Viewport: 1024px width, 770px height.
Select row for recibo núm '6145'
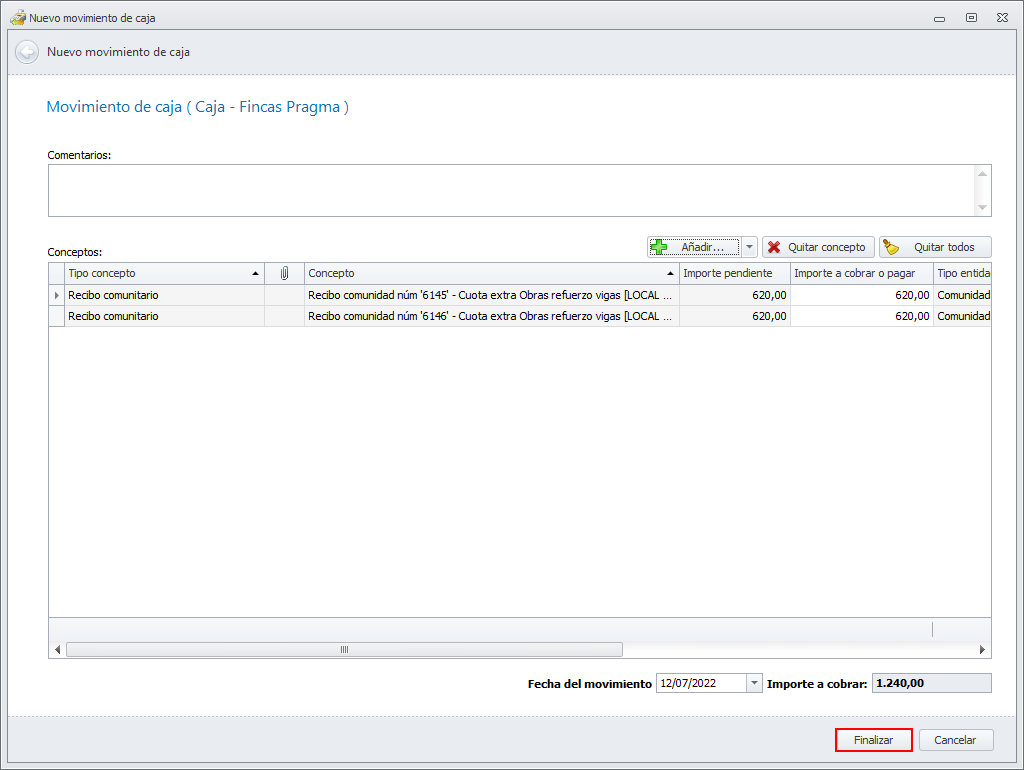tap(520, 295)
